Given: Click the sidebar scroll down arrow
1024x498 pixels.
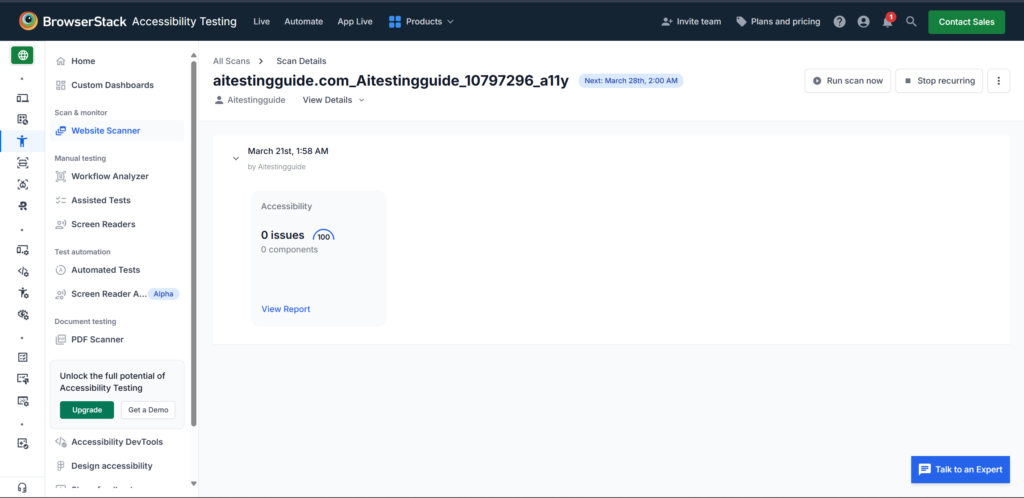Looking at the screenshot, I should [x=193, y=484].
